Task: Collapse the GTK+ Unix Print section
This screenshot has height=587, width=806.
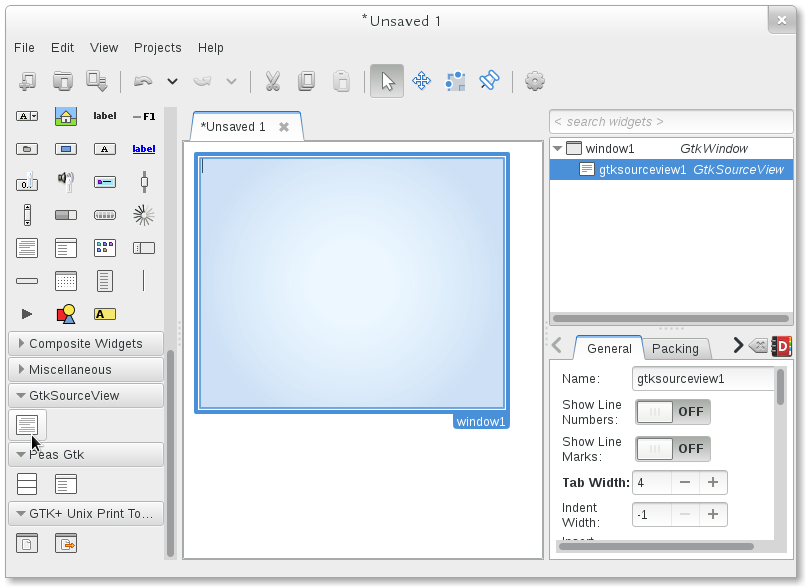Action: tap(86, 513)
